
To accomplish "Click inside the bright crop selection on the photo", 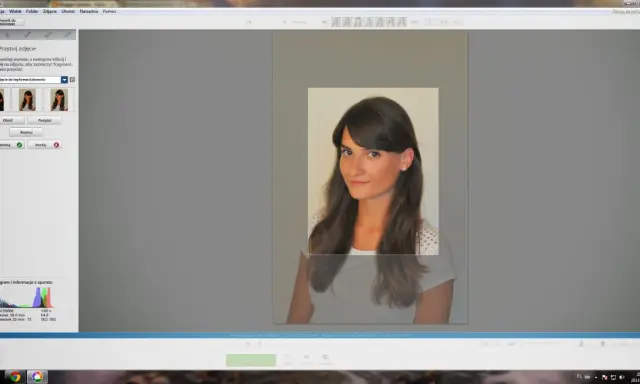I will 373,171.
